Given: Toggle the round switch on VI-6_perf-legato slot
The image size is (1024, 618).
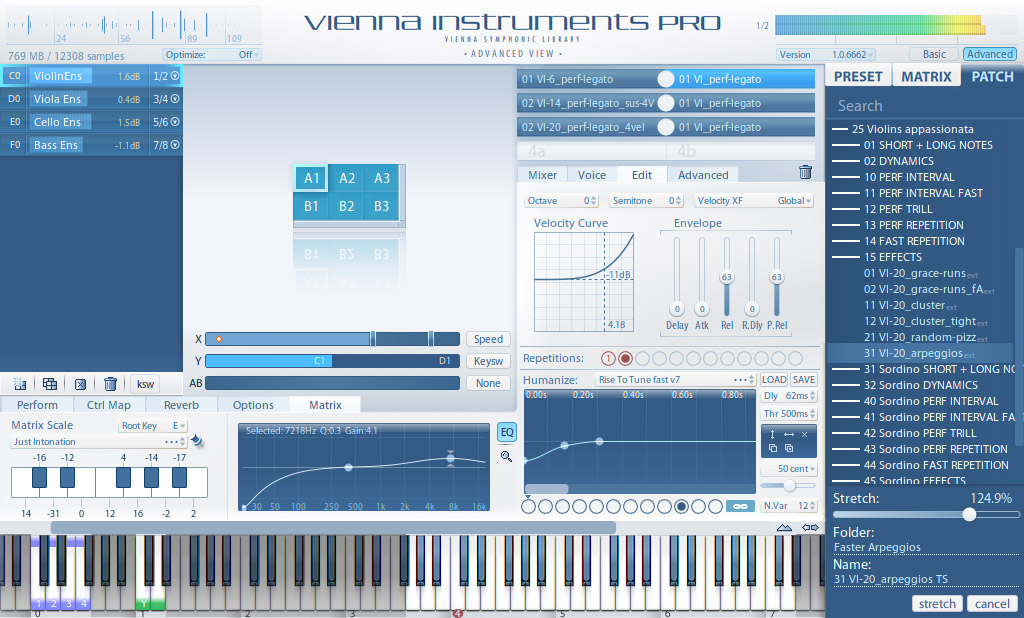Looking at the screenshot, I should [x=665, y=79].
